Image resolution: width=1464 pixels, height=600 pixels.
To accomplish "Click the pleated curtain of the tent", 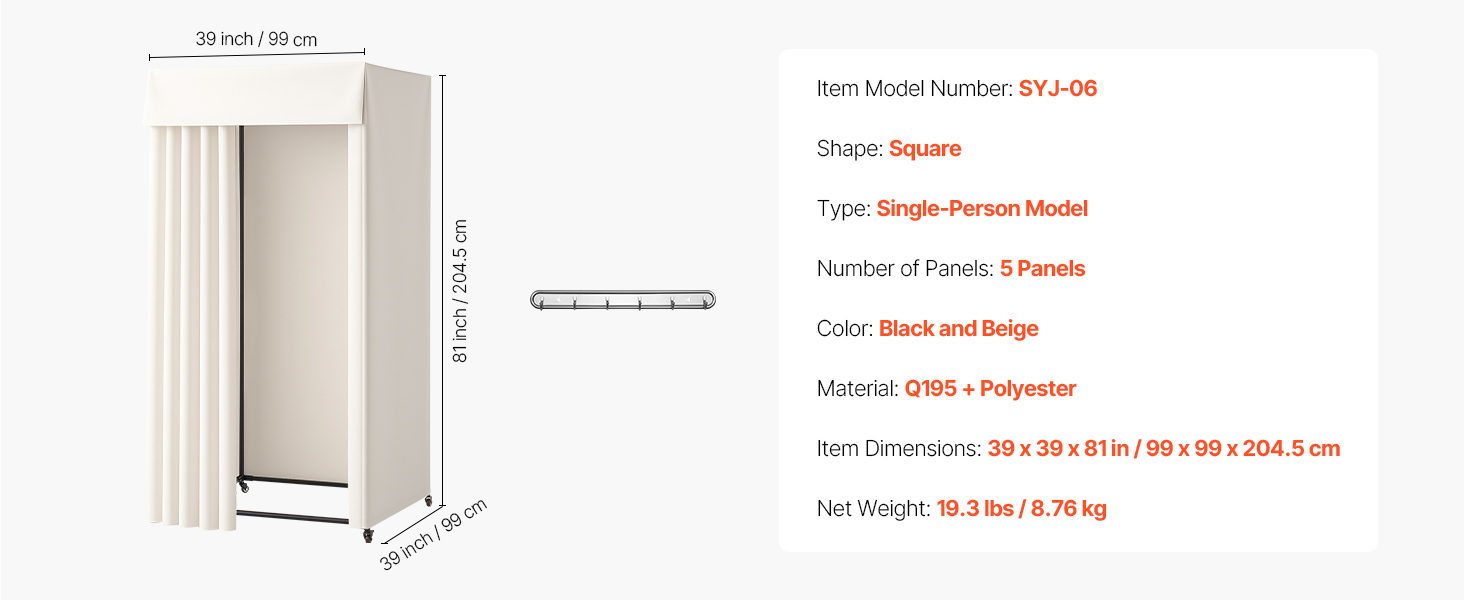I will 193,330.
